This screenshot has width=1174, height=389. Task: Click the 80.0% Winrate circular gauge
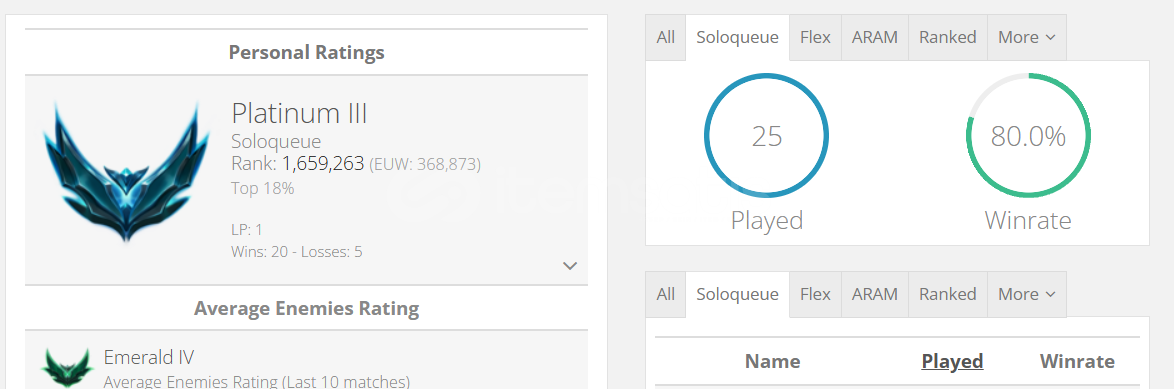pos(1028,136)
